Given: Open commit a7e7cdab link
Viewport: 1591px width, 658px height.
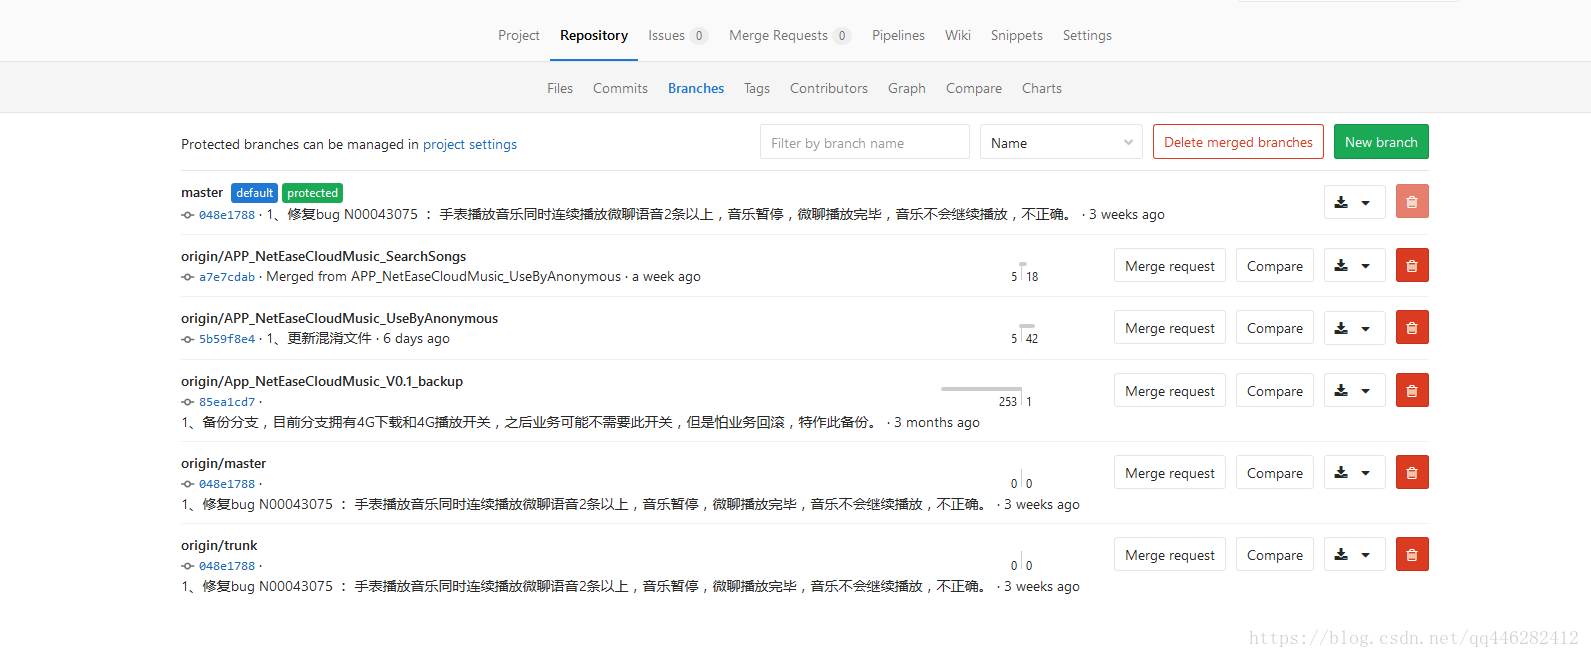Looking at the screenshot, I should [x=227, y=277].
